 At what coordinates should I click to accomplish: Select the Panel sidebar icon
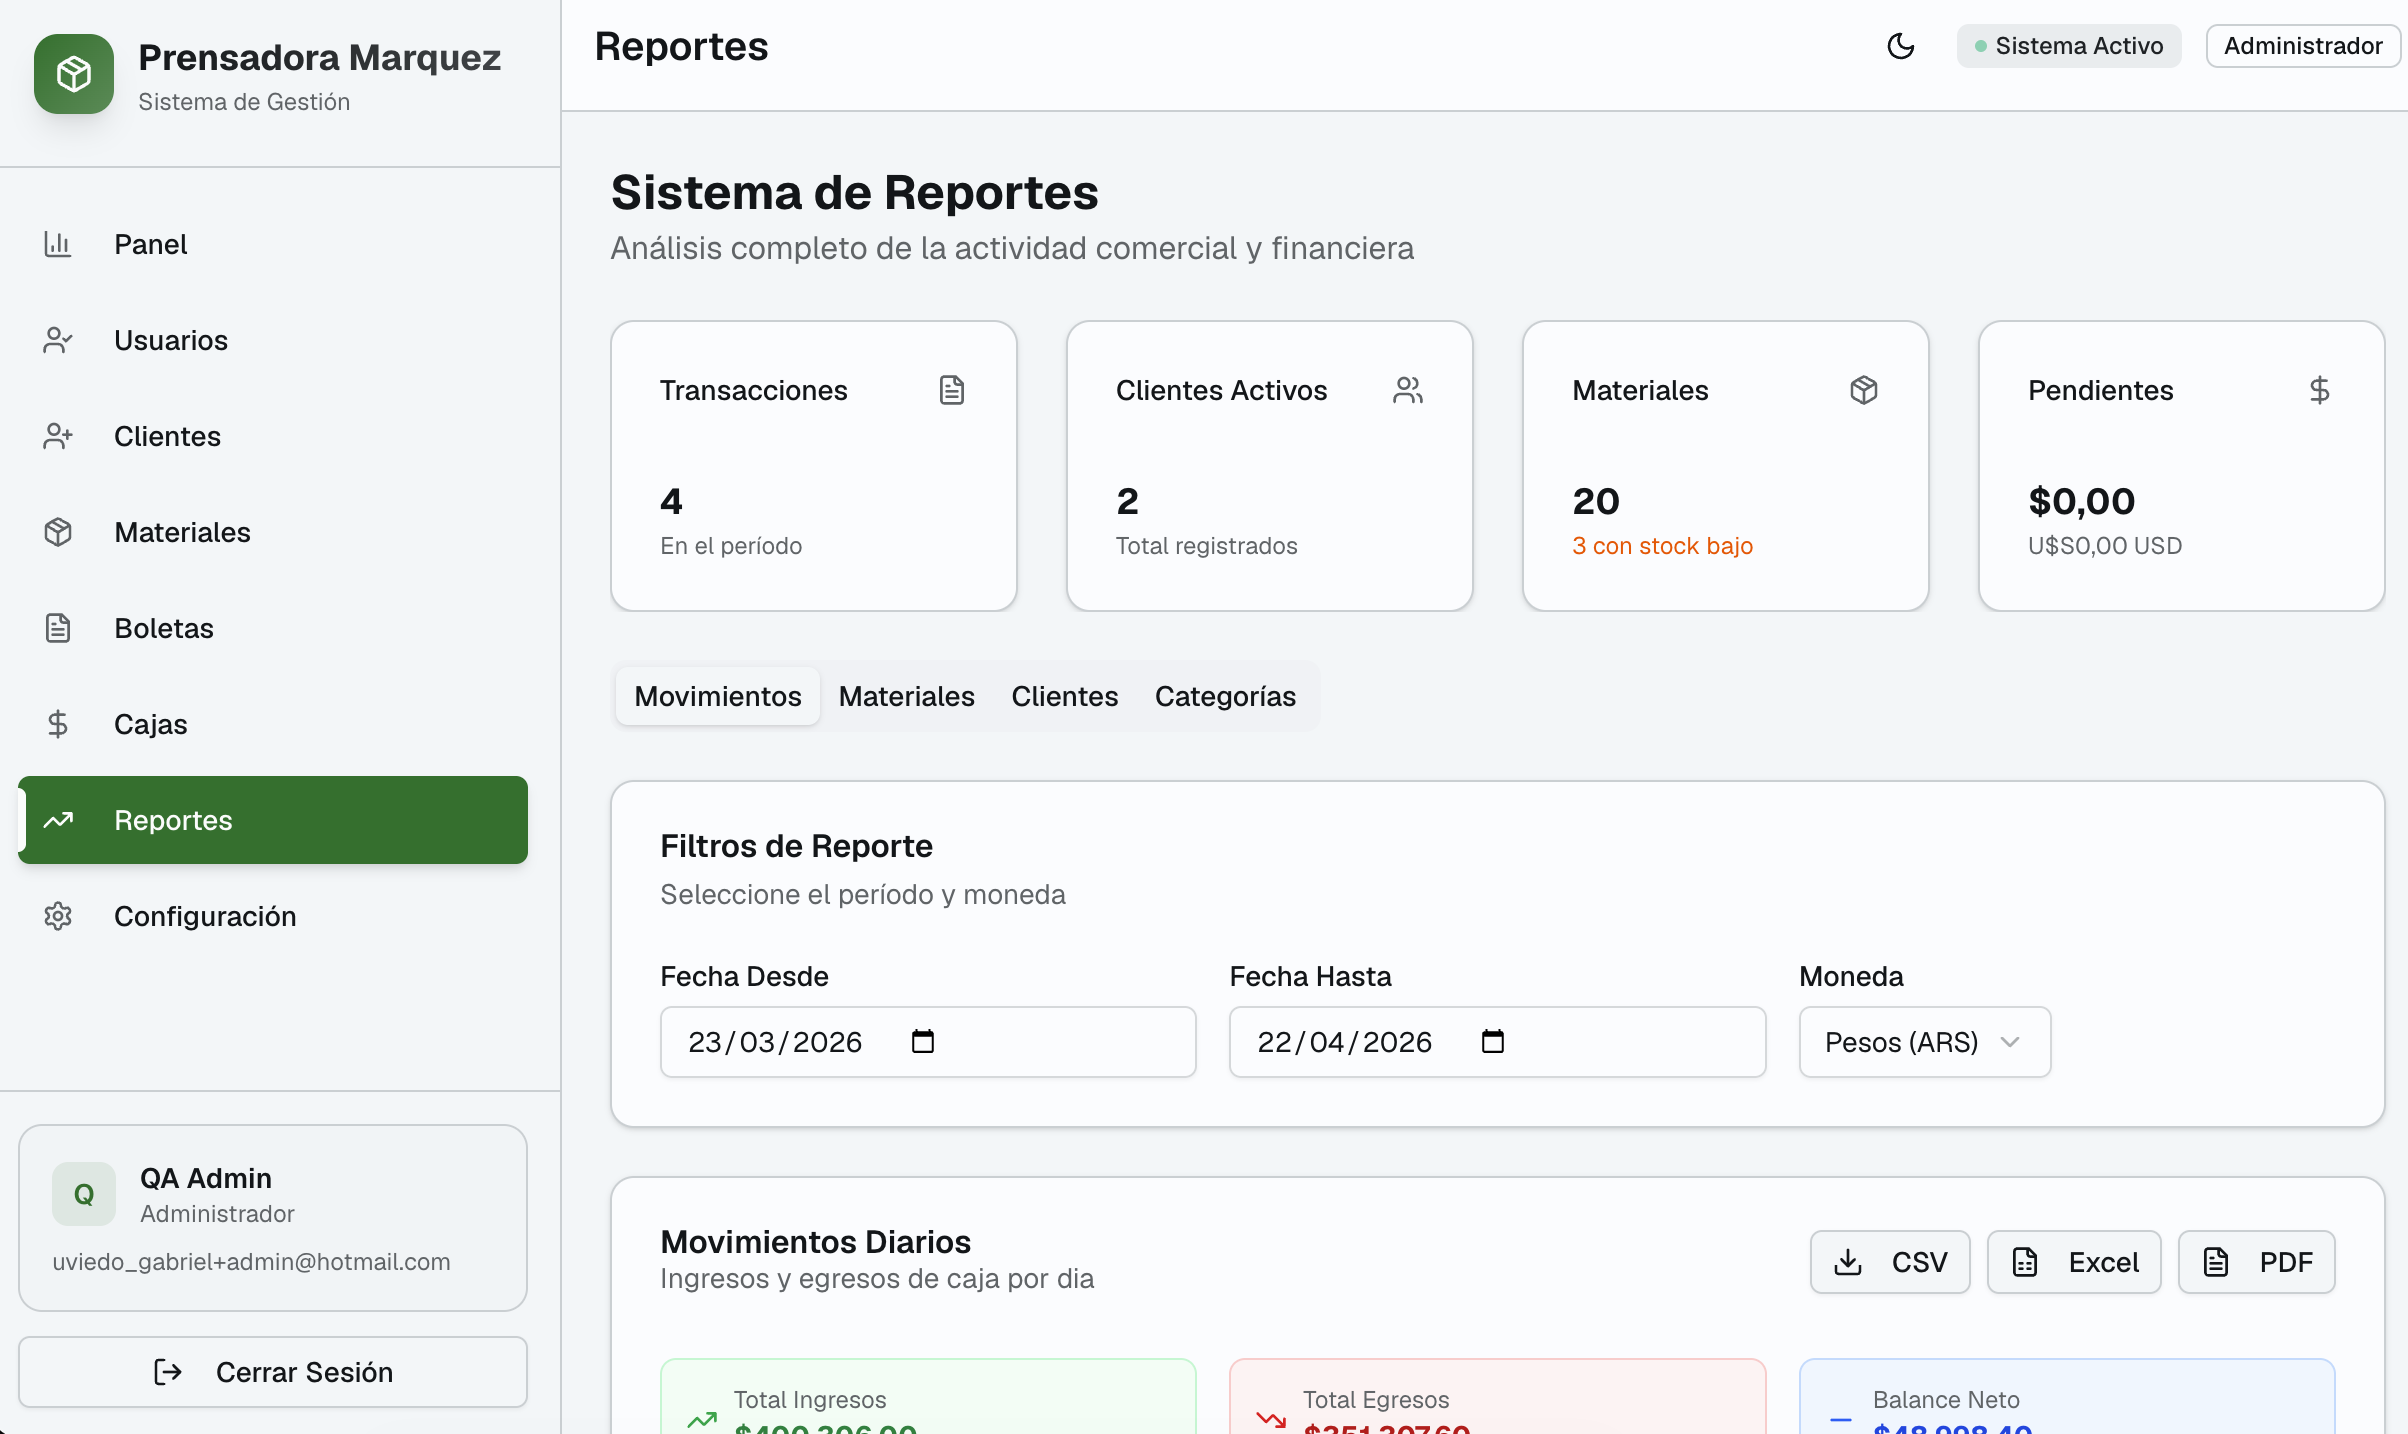[58, 244]
